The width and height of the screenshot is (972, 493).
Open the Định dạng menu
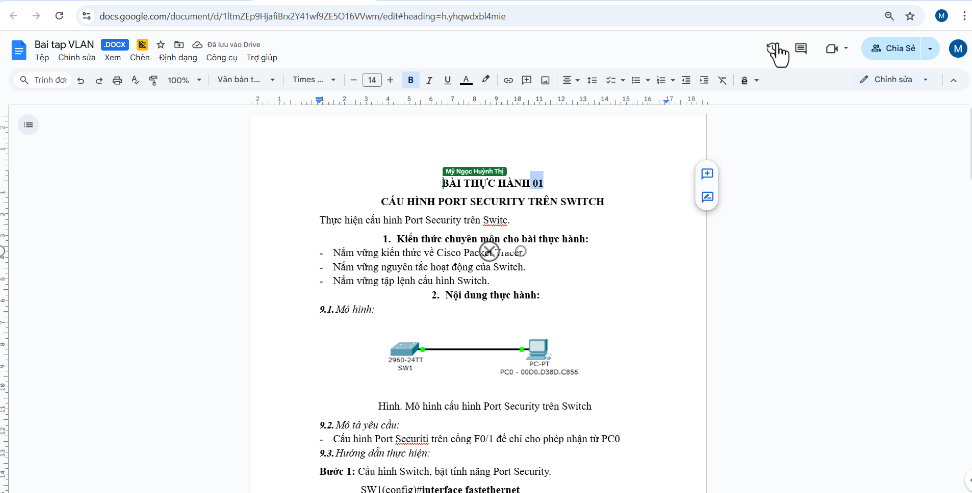tap(177, 58)
